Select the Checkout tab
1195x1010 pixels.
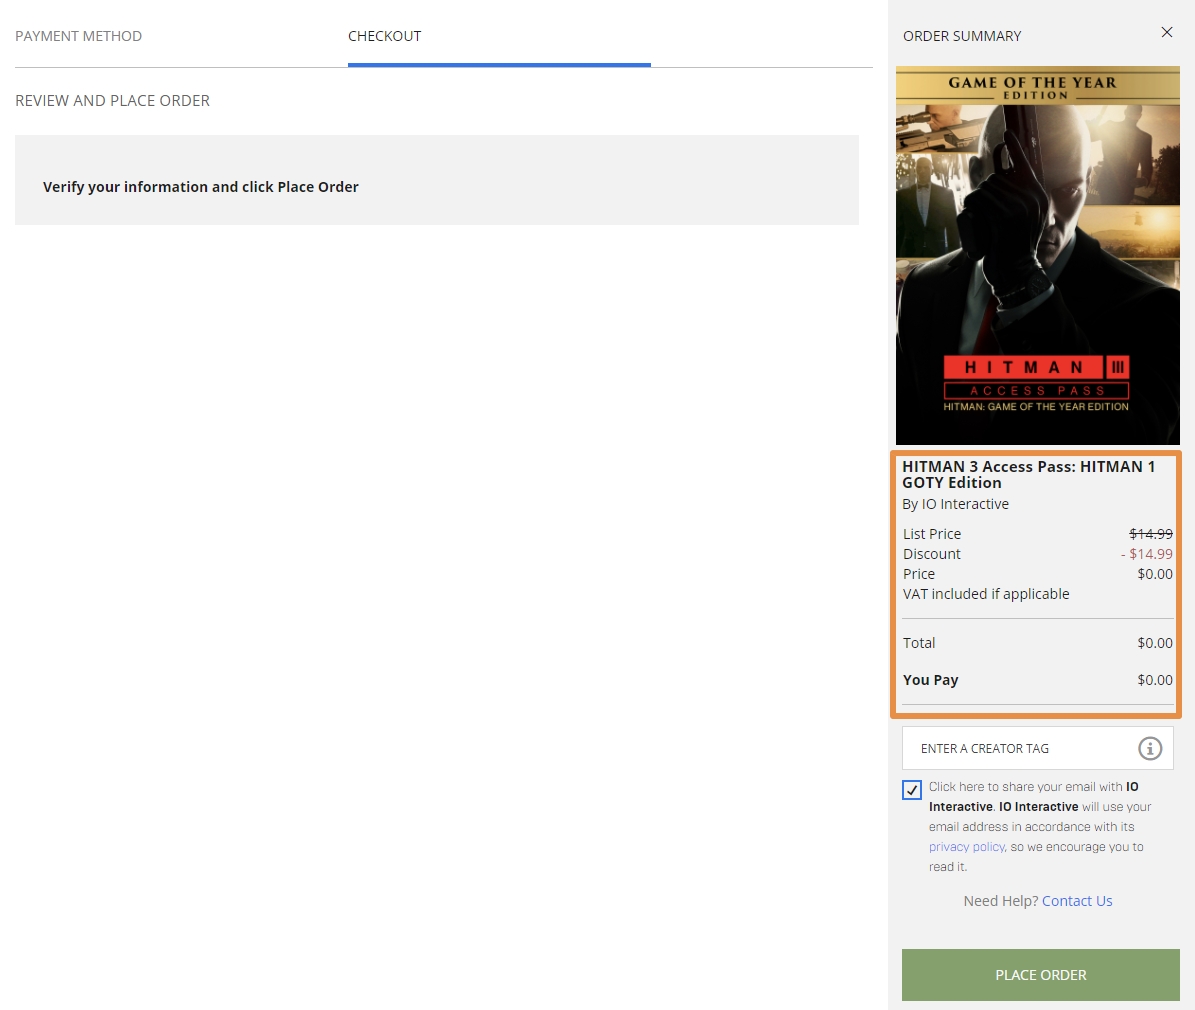[x=384, y=36]
